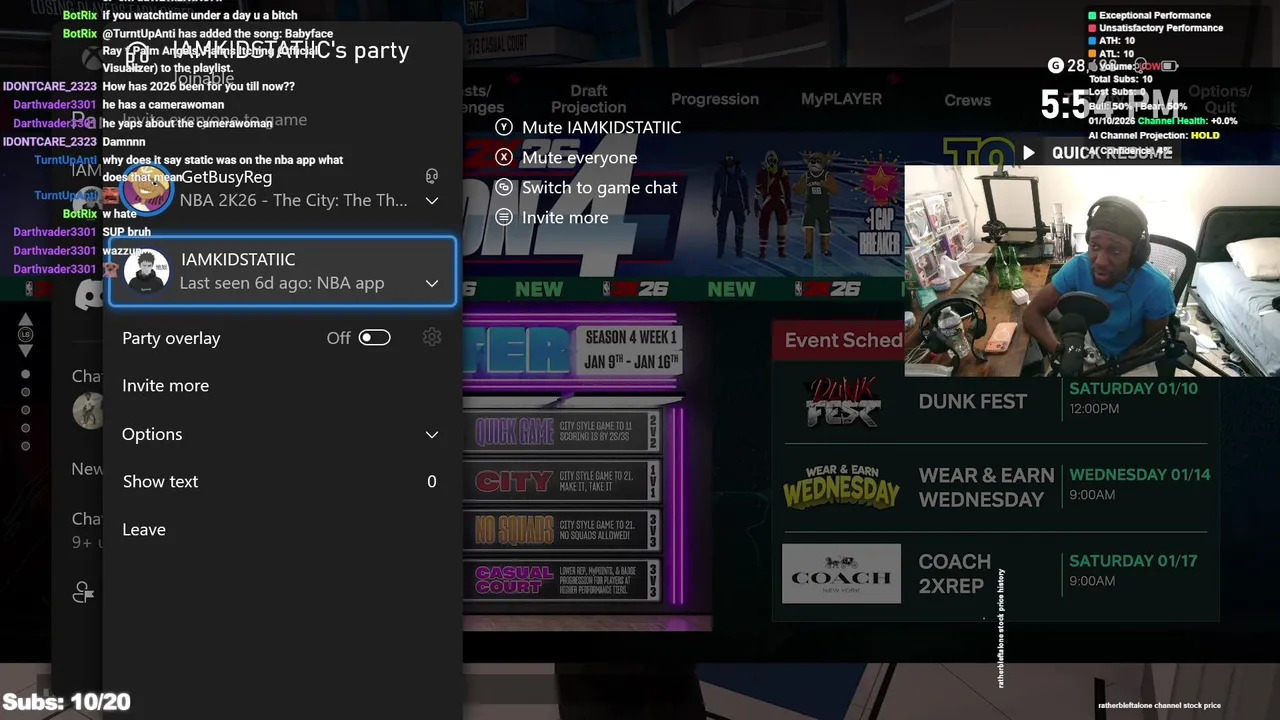Click the X button icon
1280x720 pixels.
504,157
